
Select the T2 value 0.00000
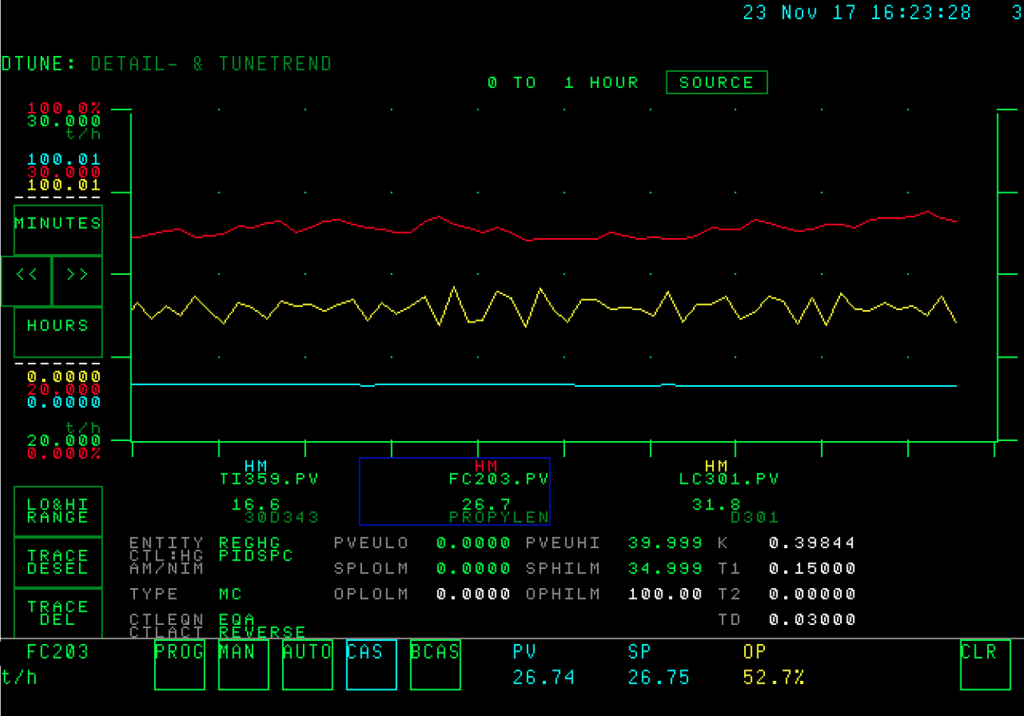click(812, 594)
